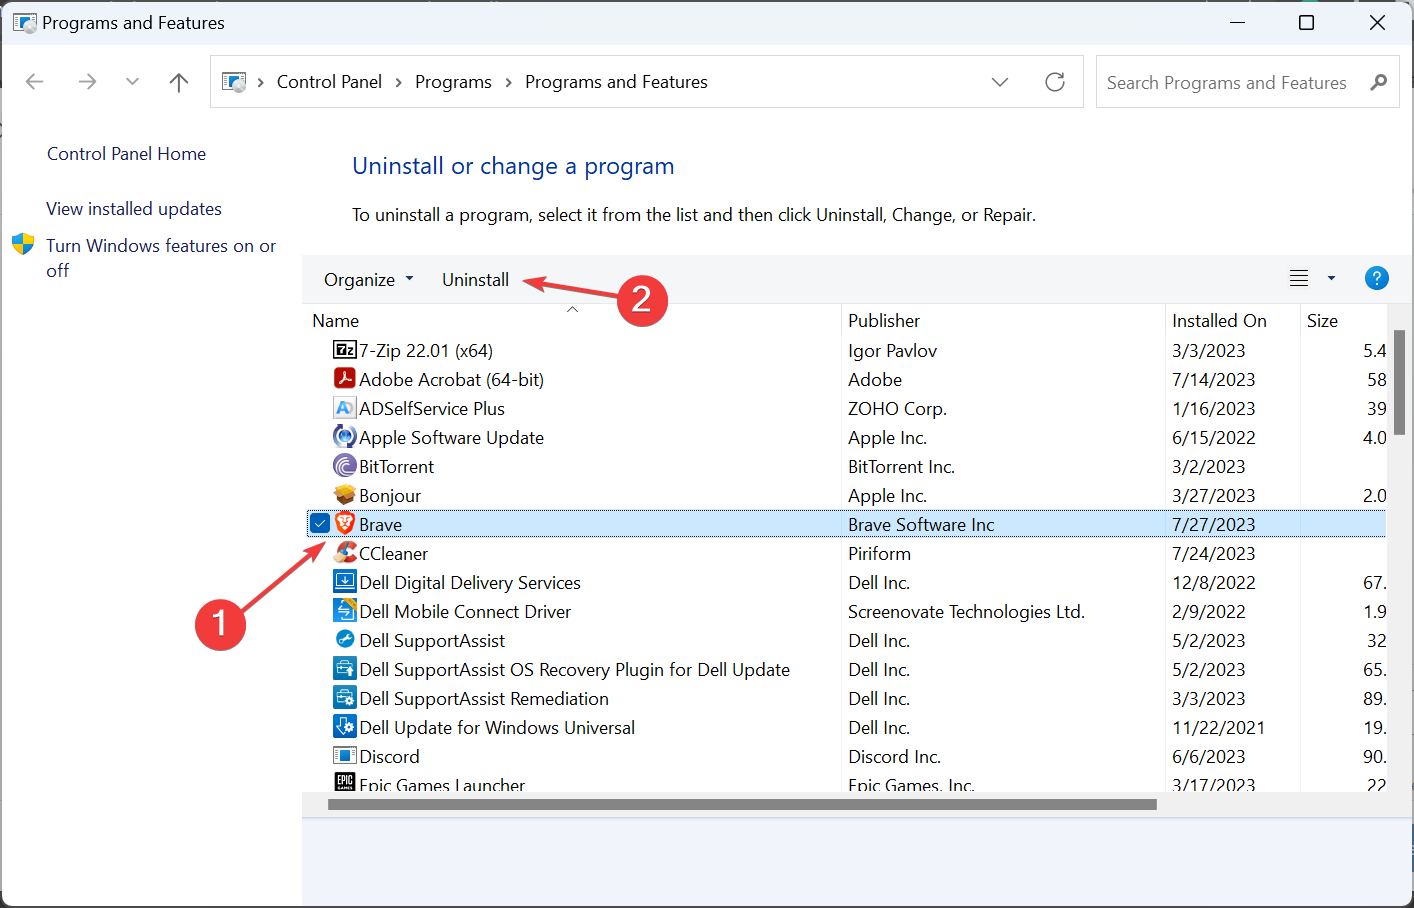Select the Adobe Acrobat icon
Image resolution: width=1414 pixels, height=908 pixels.
(345, 379)
